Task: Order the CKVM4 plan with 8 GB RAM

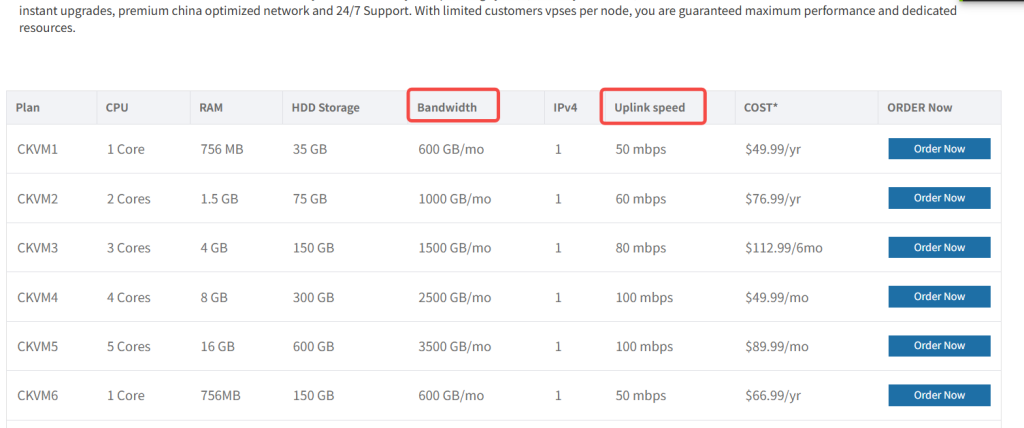Action: point(939,297)
